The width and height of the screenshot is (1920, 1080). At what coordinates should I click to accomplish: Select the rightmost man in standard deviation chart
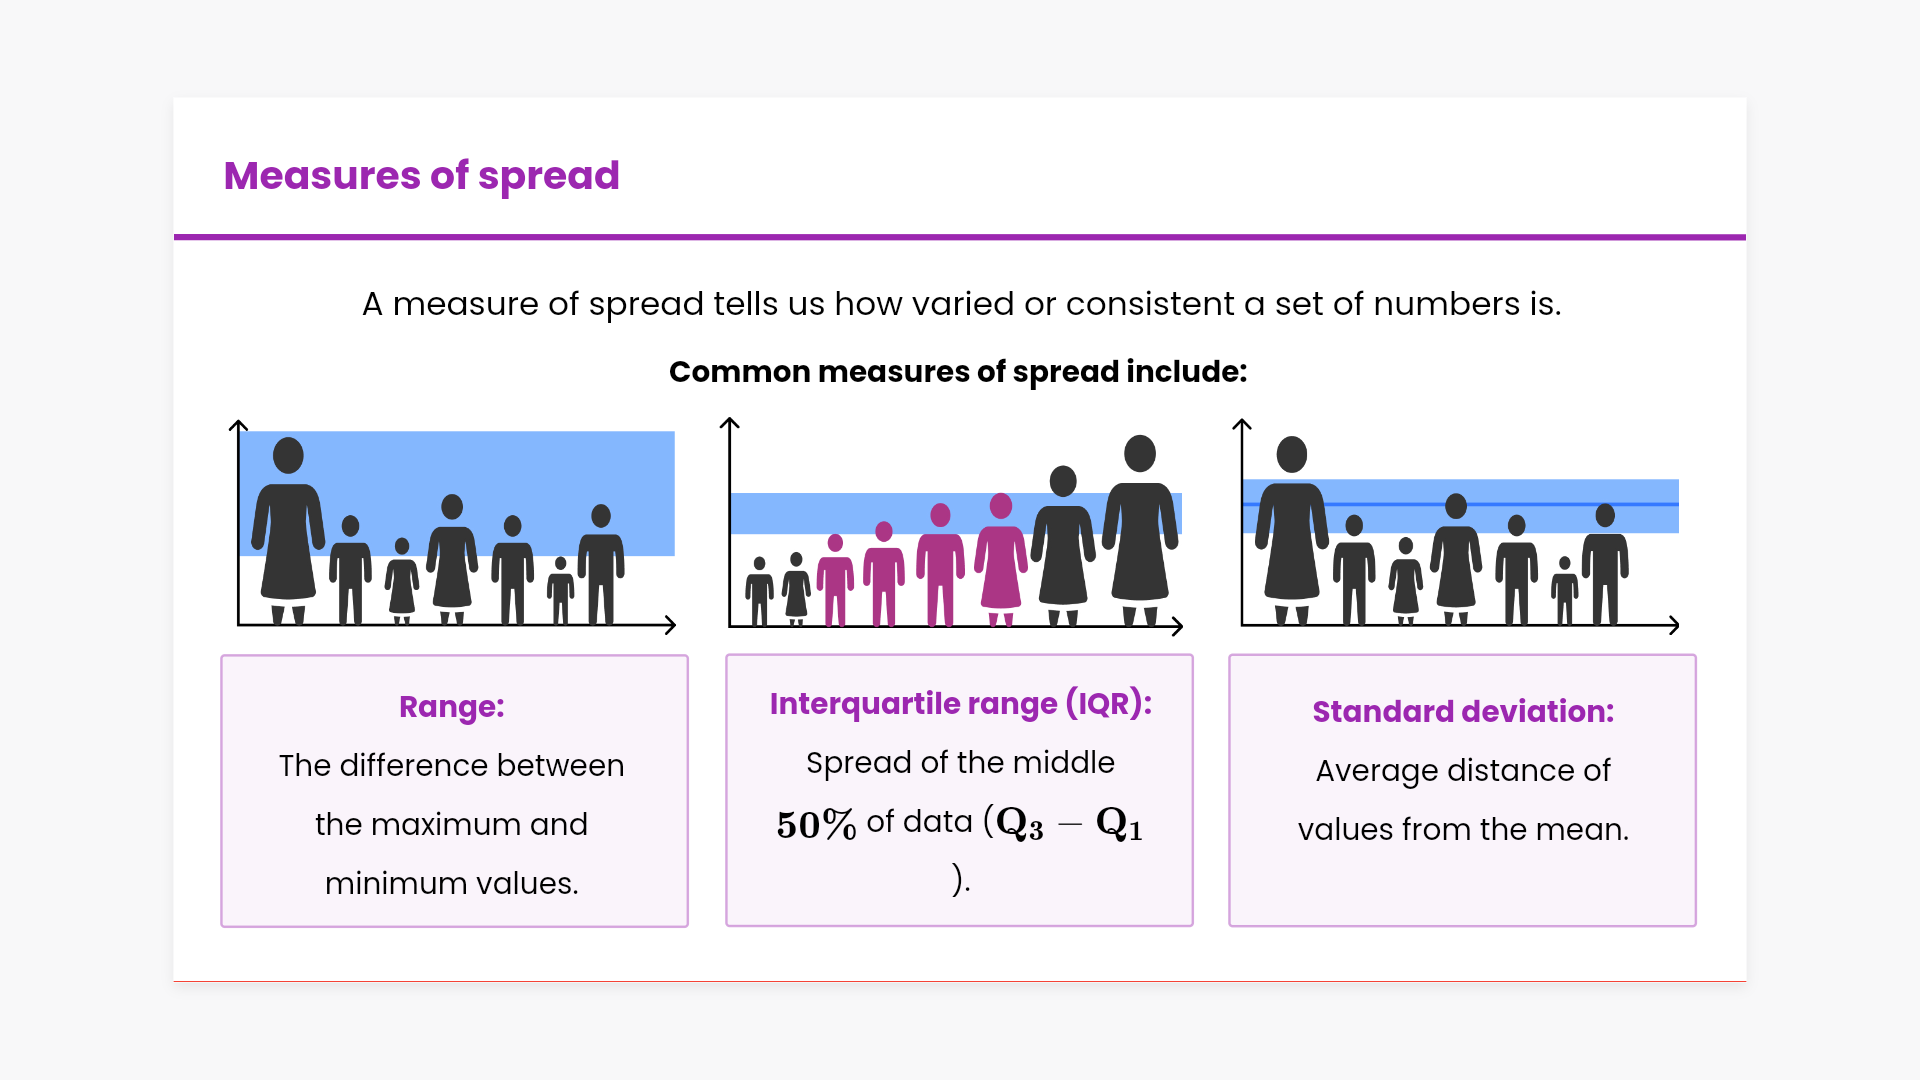click(1605, 565)
